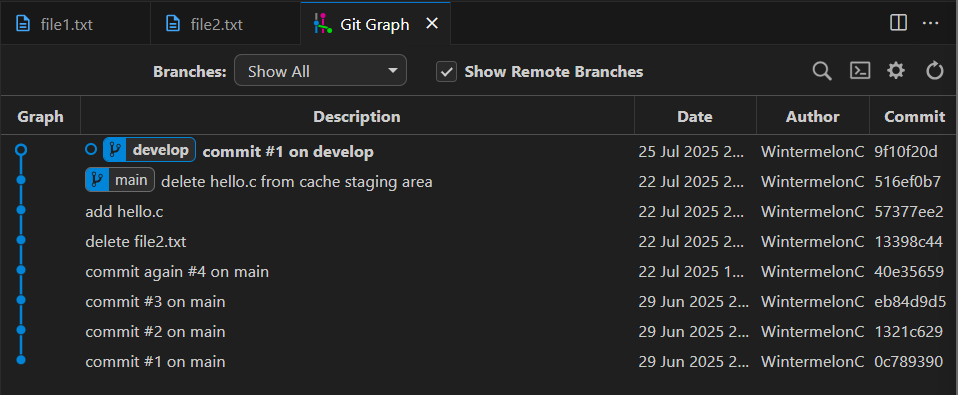Select 'commit again #4 on main' row
This screenshot has width=958, height=395.
click(479, 271)
